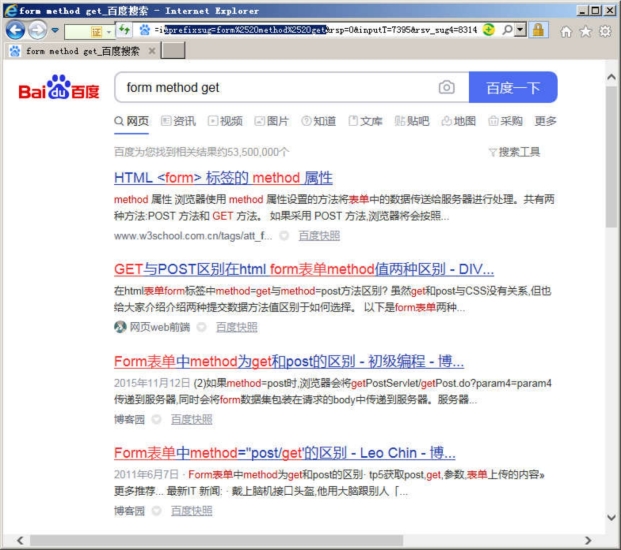The image size is (621, 550).
Task: Select the 'form method get_百度搜索' tab
Action: (82, 51)
